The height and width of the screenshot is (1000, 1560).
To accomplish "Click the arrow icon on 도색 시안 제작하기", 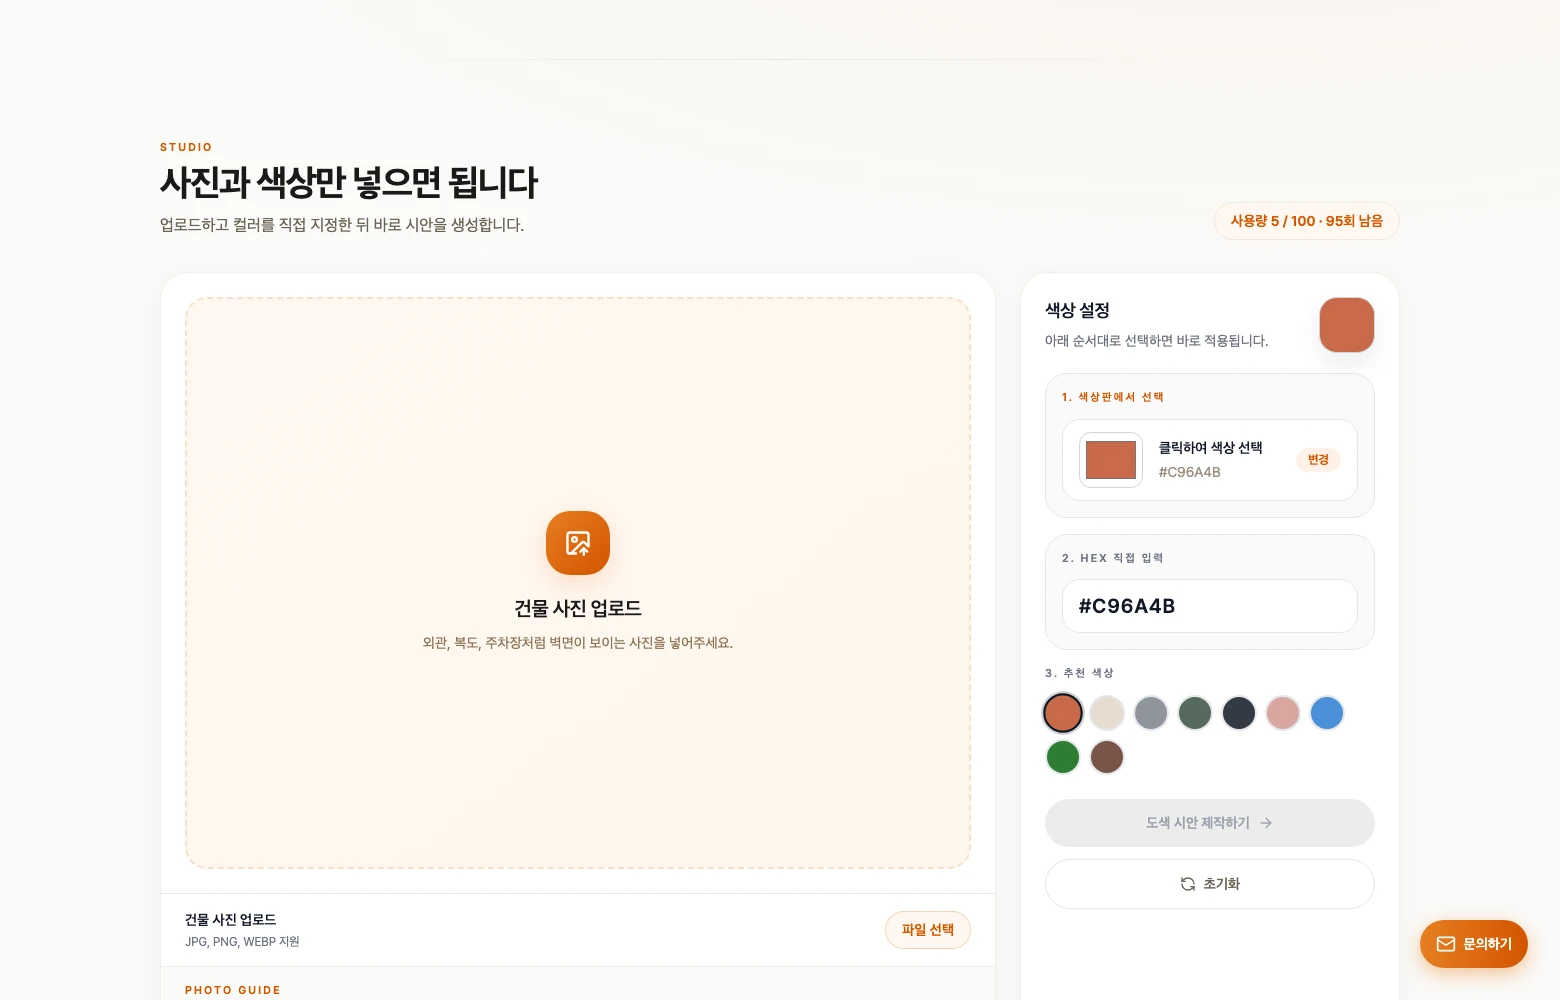I will click(x=1266, y=823).
